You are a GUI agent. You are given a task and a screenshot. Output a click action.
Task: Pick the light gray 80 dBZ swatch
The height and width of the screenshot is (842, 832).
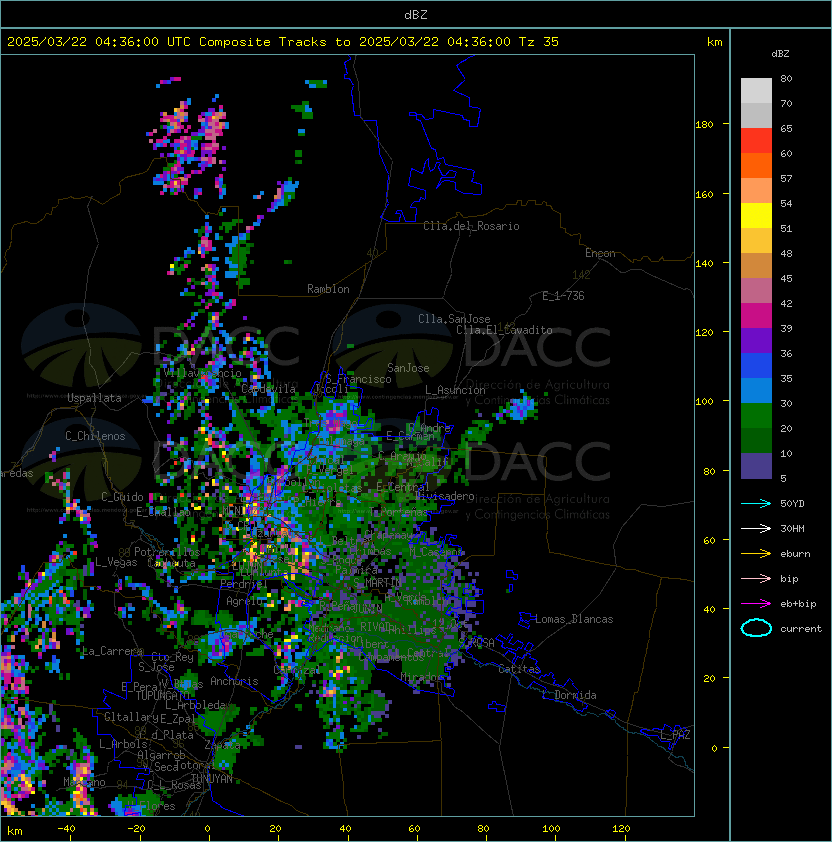(756, 91)
